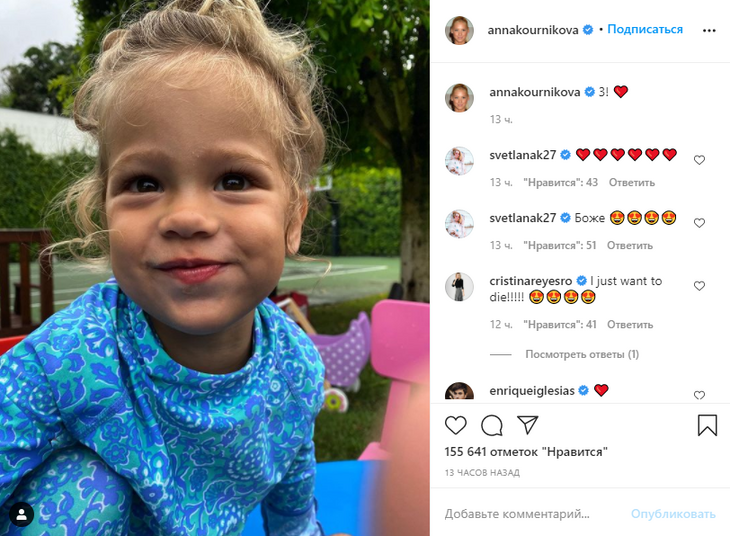
Task: Open the three-dots more options menu
Action: pos(709,30)
